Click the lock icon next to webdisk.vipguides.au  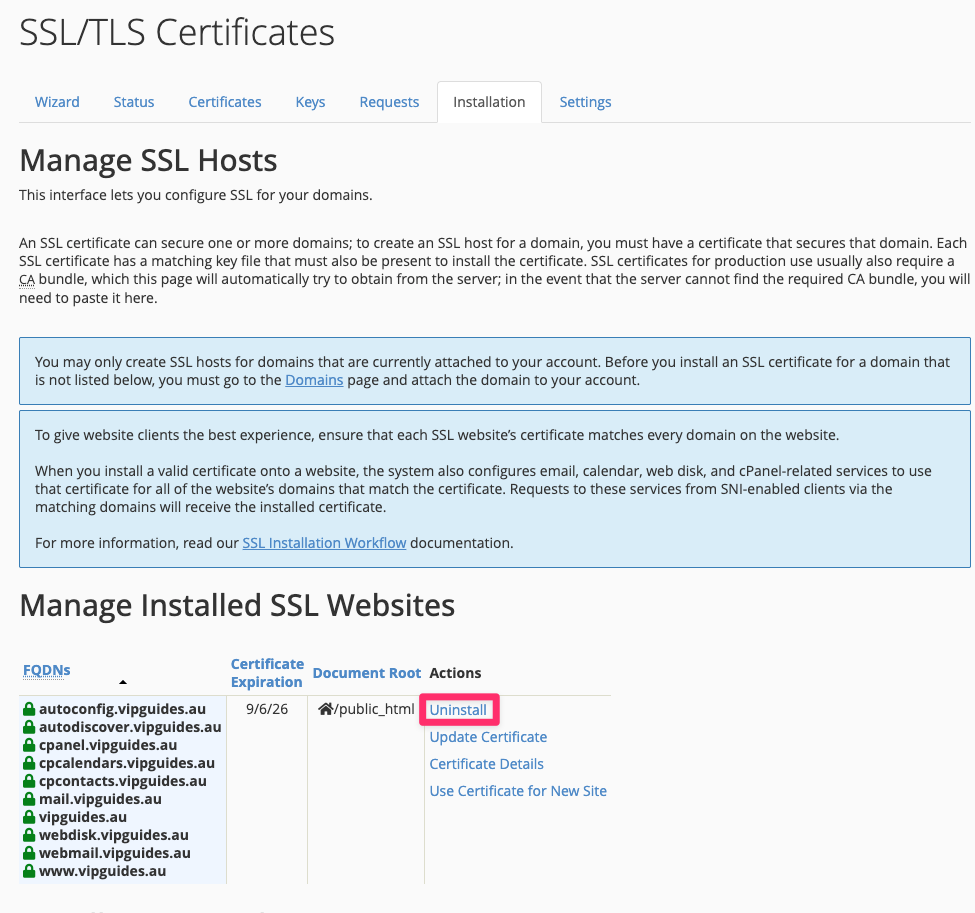(x=29, y=835)
